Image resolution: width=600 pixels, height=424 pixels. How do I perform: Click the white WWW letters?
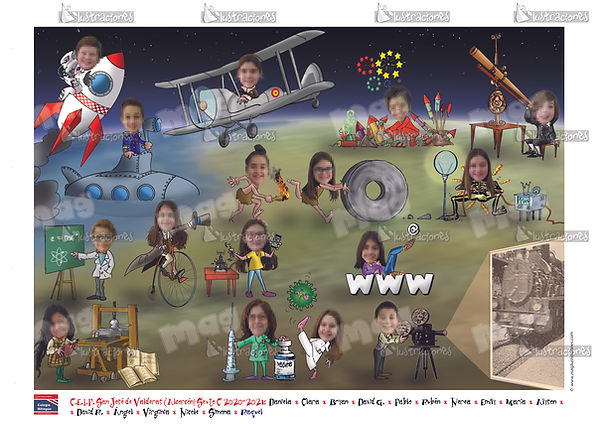[x=390, y=284]
